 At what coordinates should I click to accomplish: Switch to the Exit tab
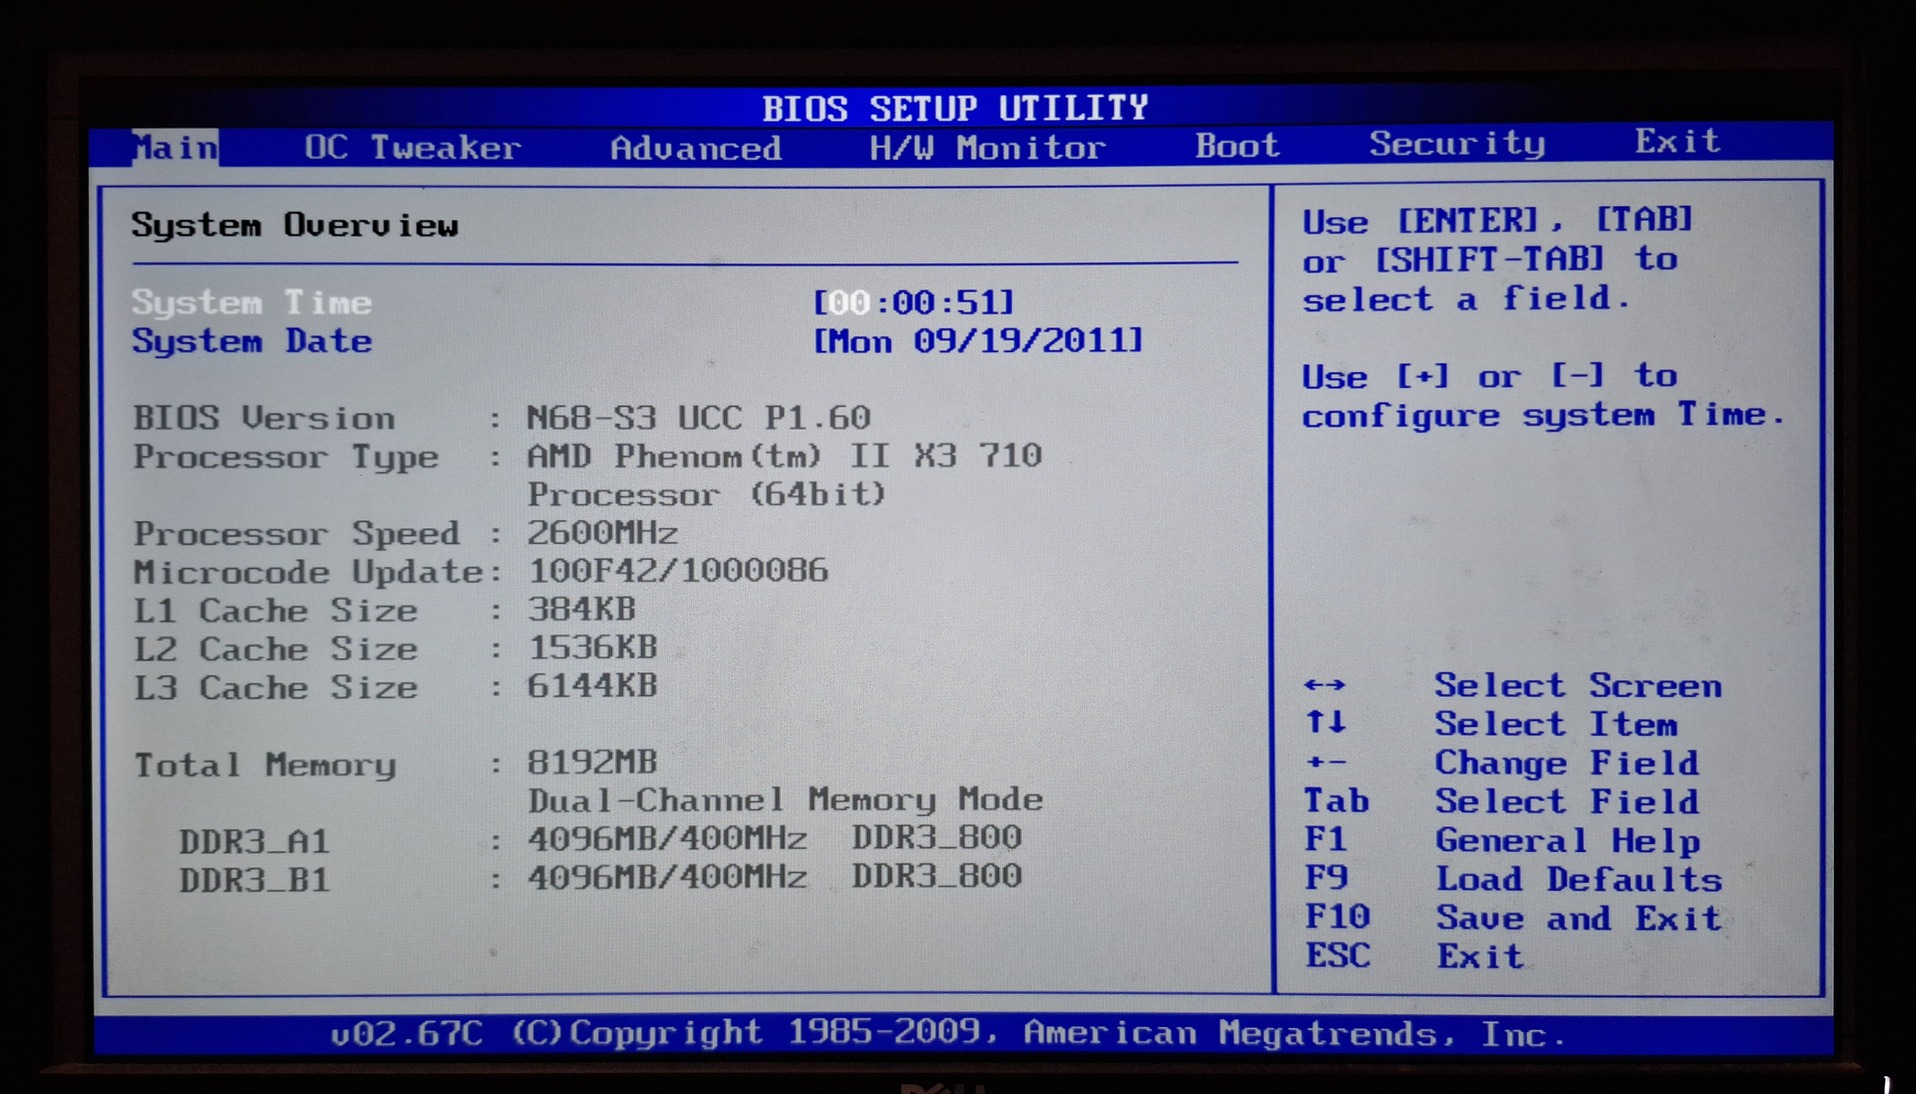1678,141
